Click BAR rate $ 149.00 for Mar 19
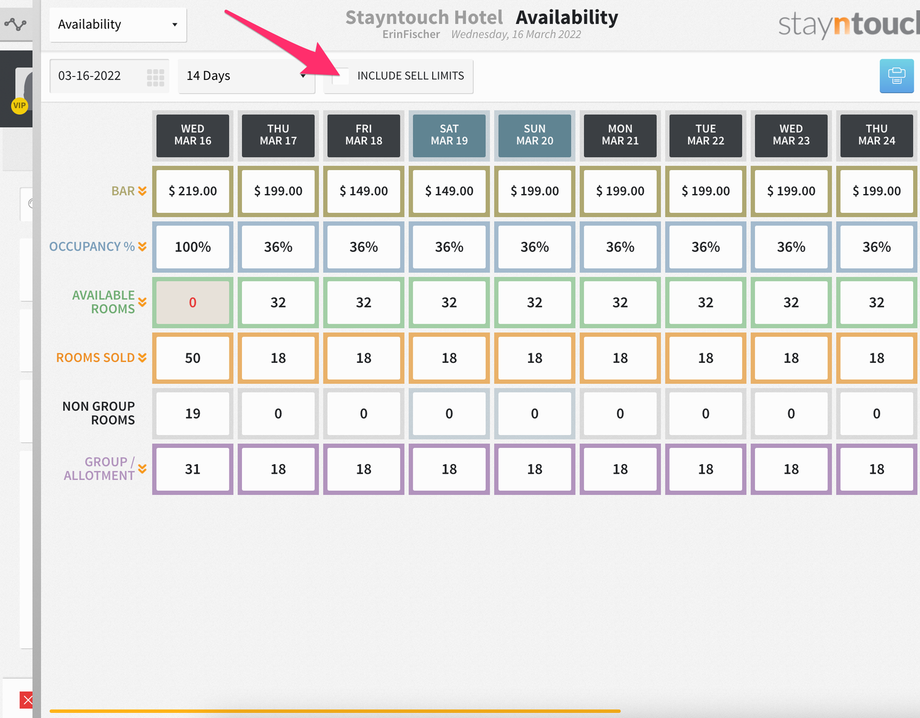The image size is (920, 718). coord(449,191)
